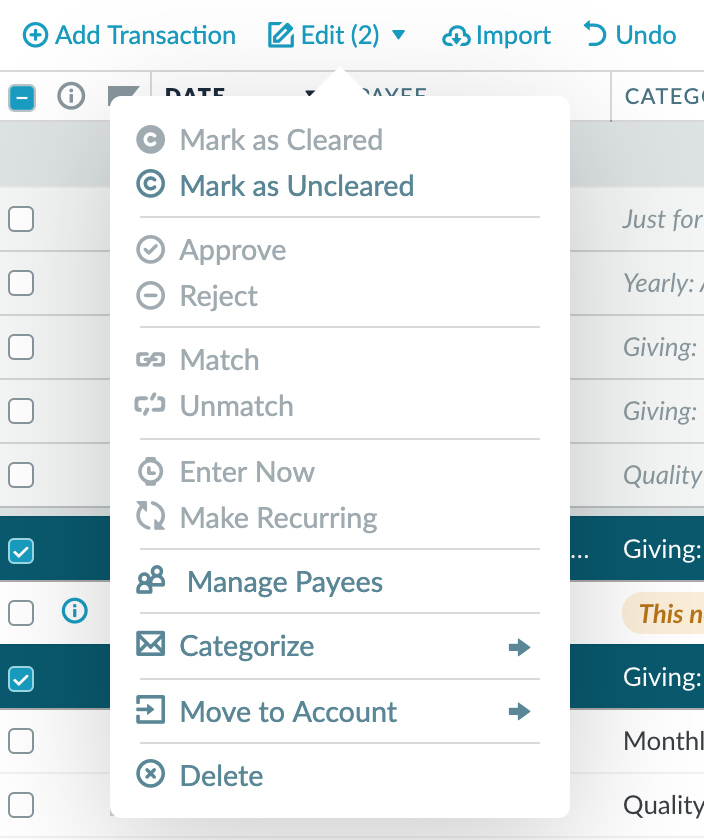Choose Make Recurring from the menu

(278, 518)
